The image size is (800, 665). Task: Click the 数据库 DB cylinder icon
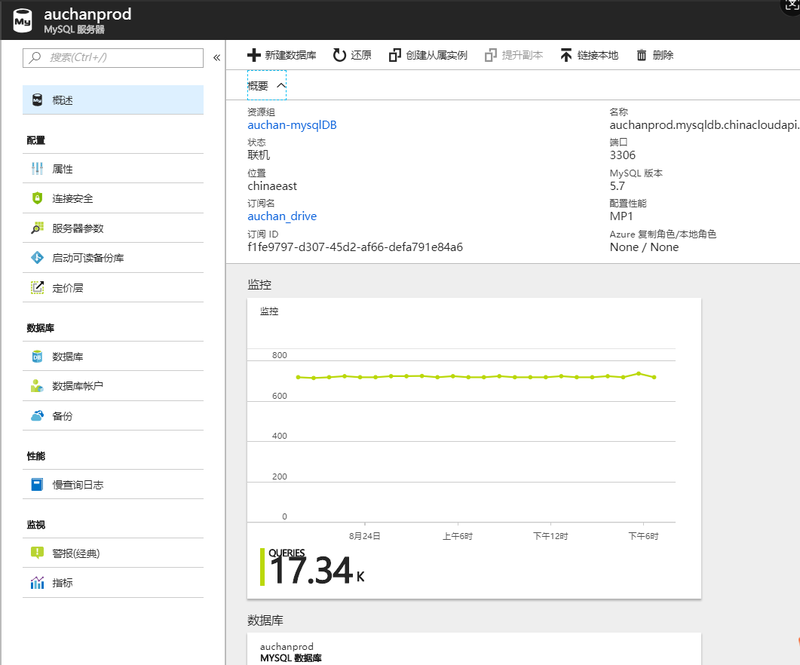coord(37,356)
